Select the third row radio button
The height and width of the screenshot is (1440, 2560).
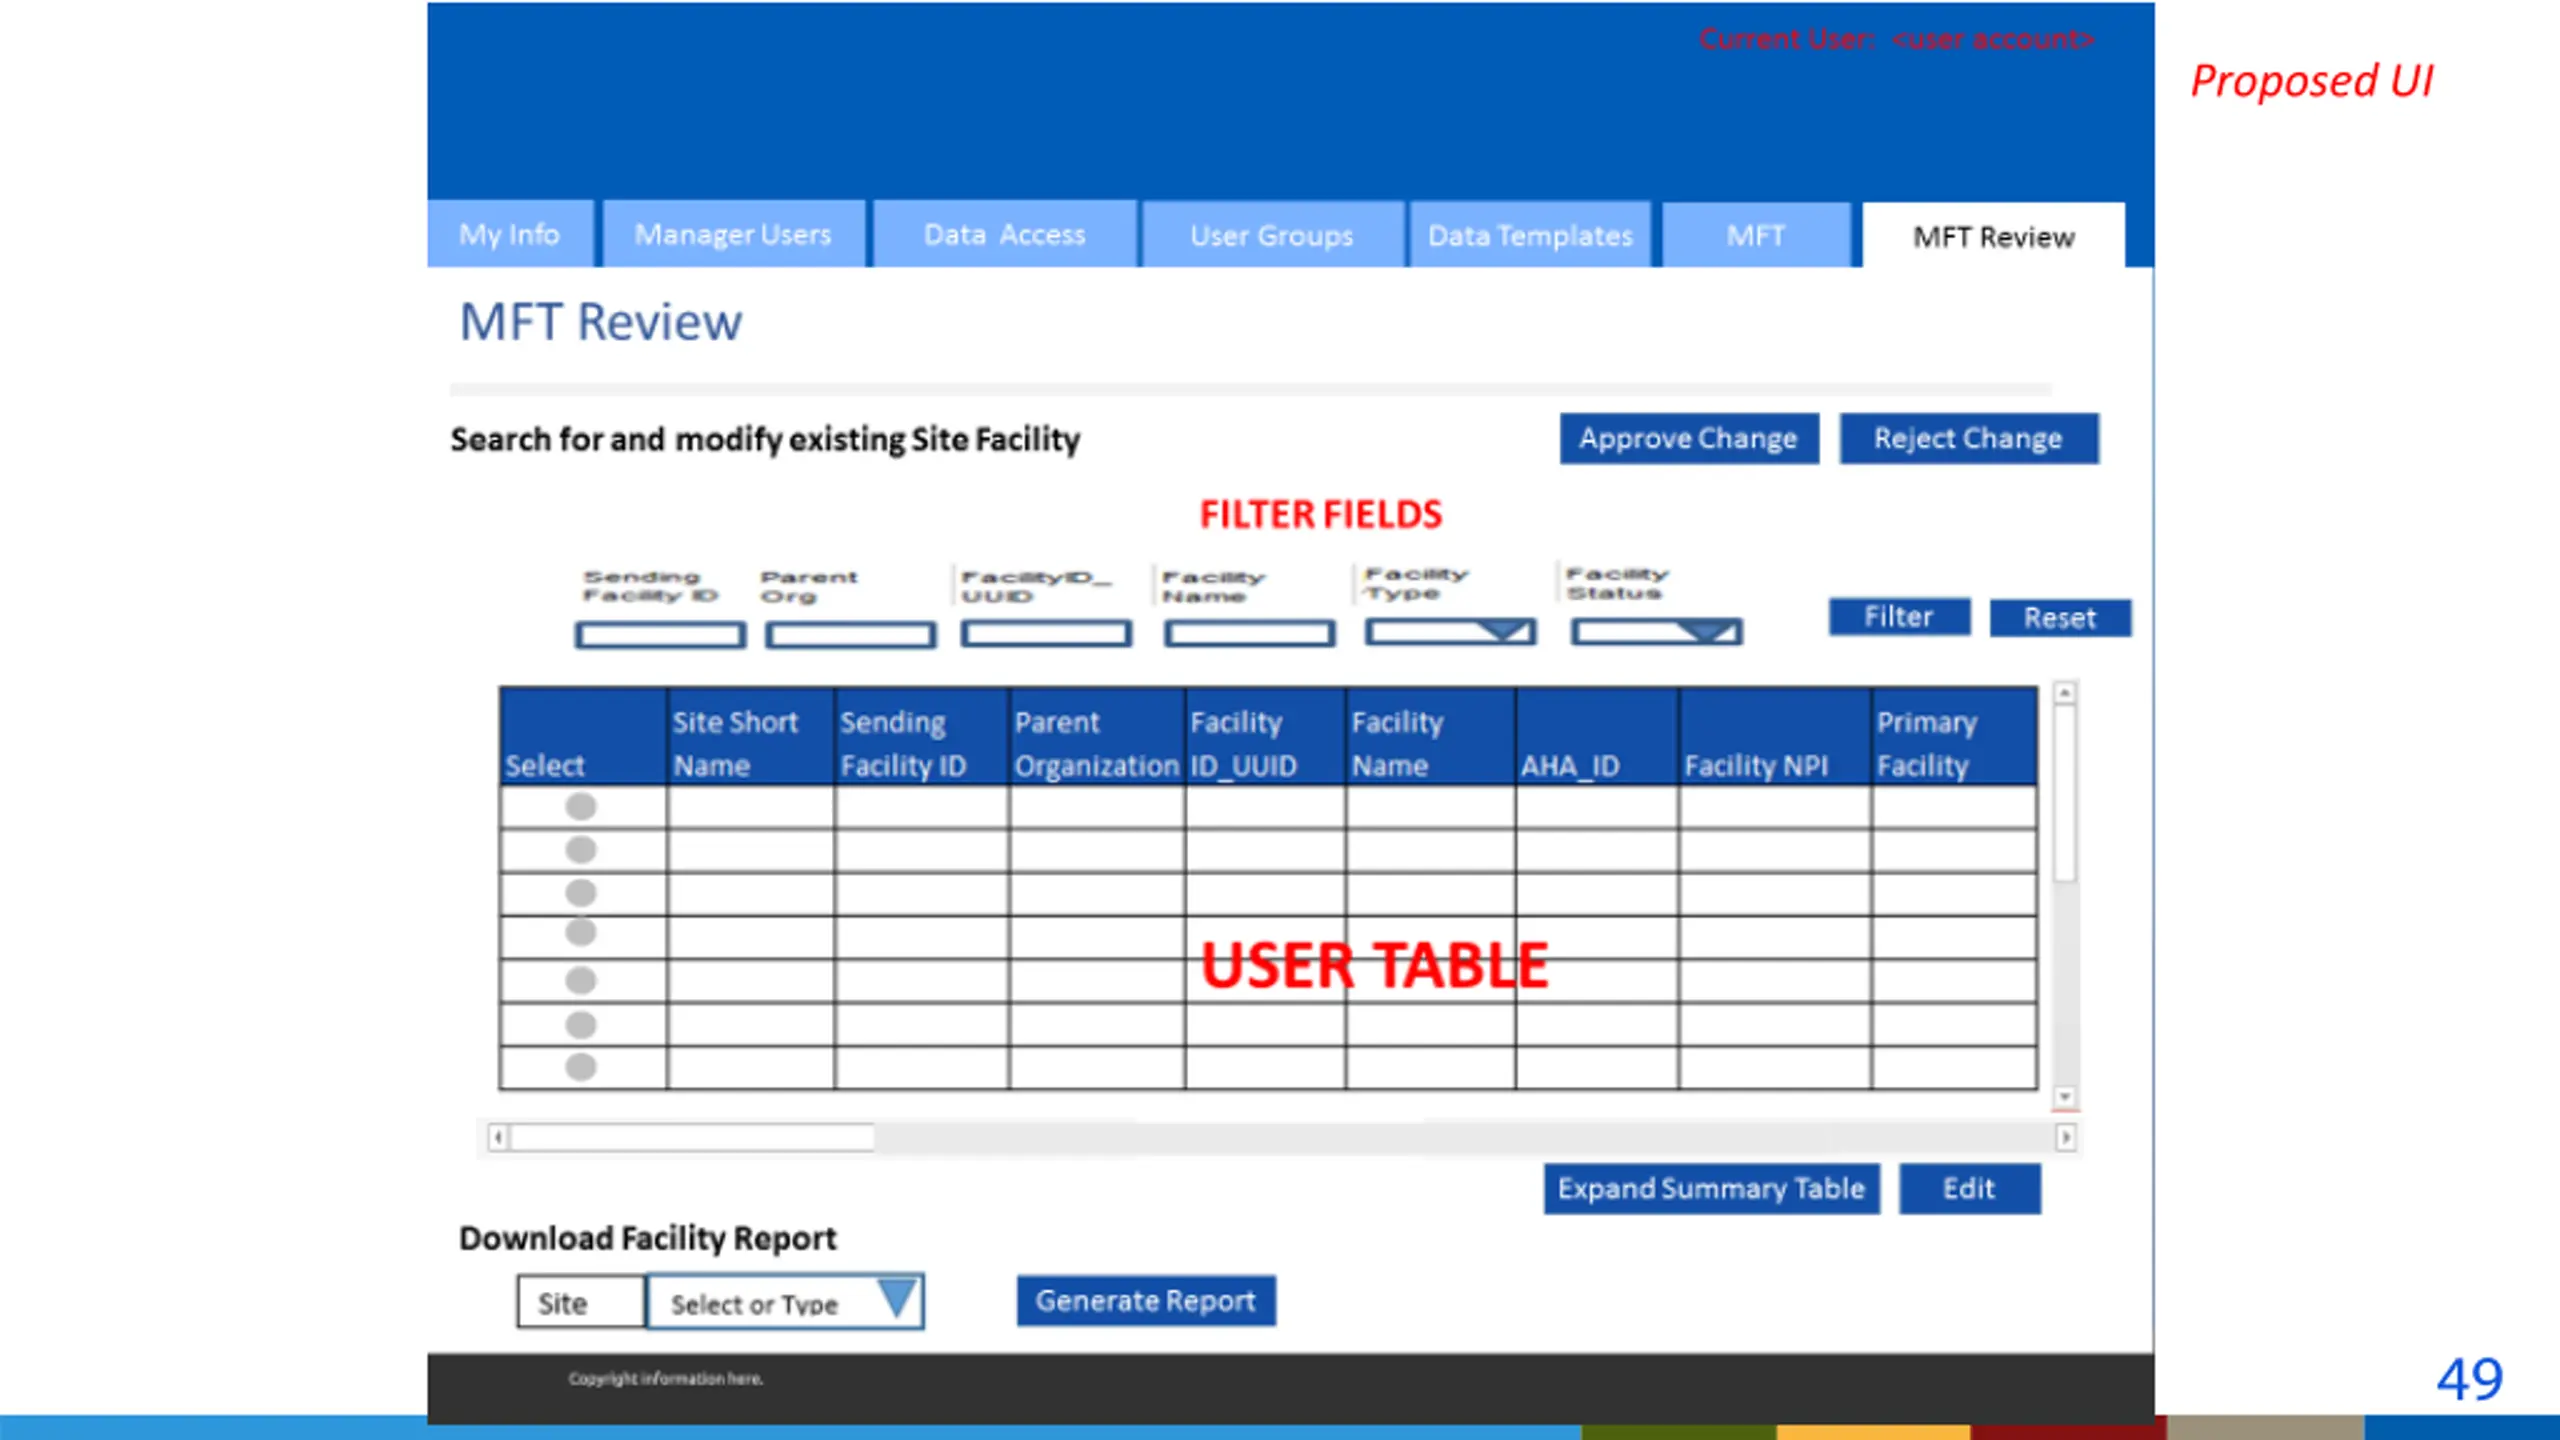[580, 892]
